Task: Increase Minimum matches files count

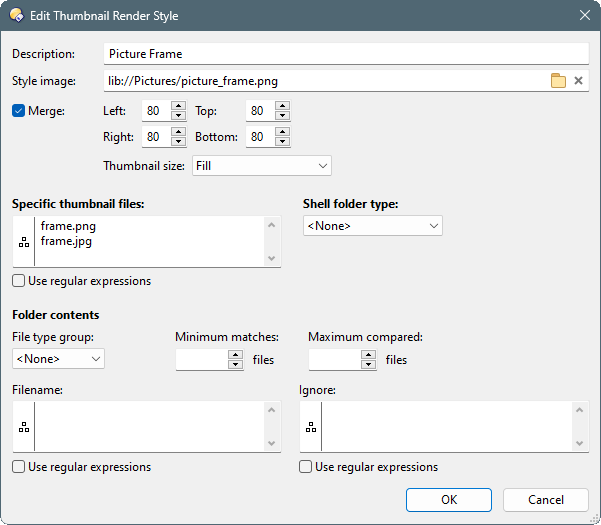Action: [235, 355]
